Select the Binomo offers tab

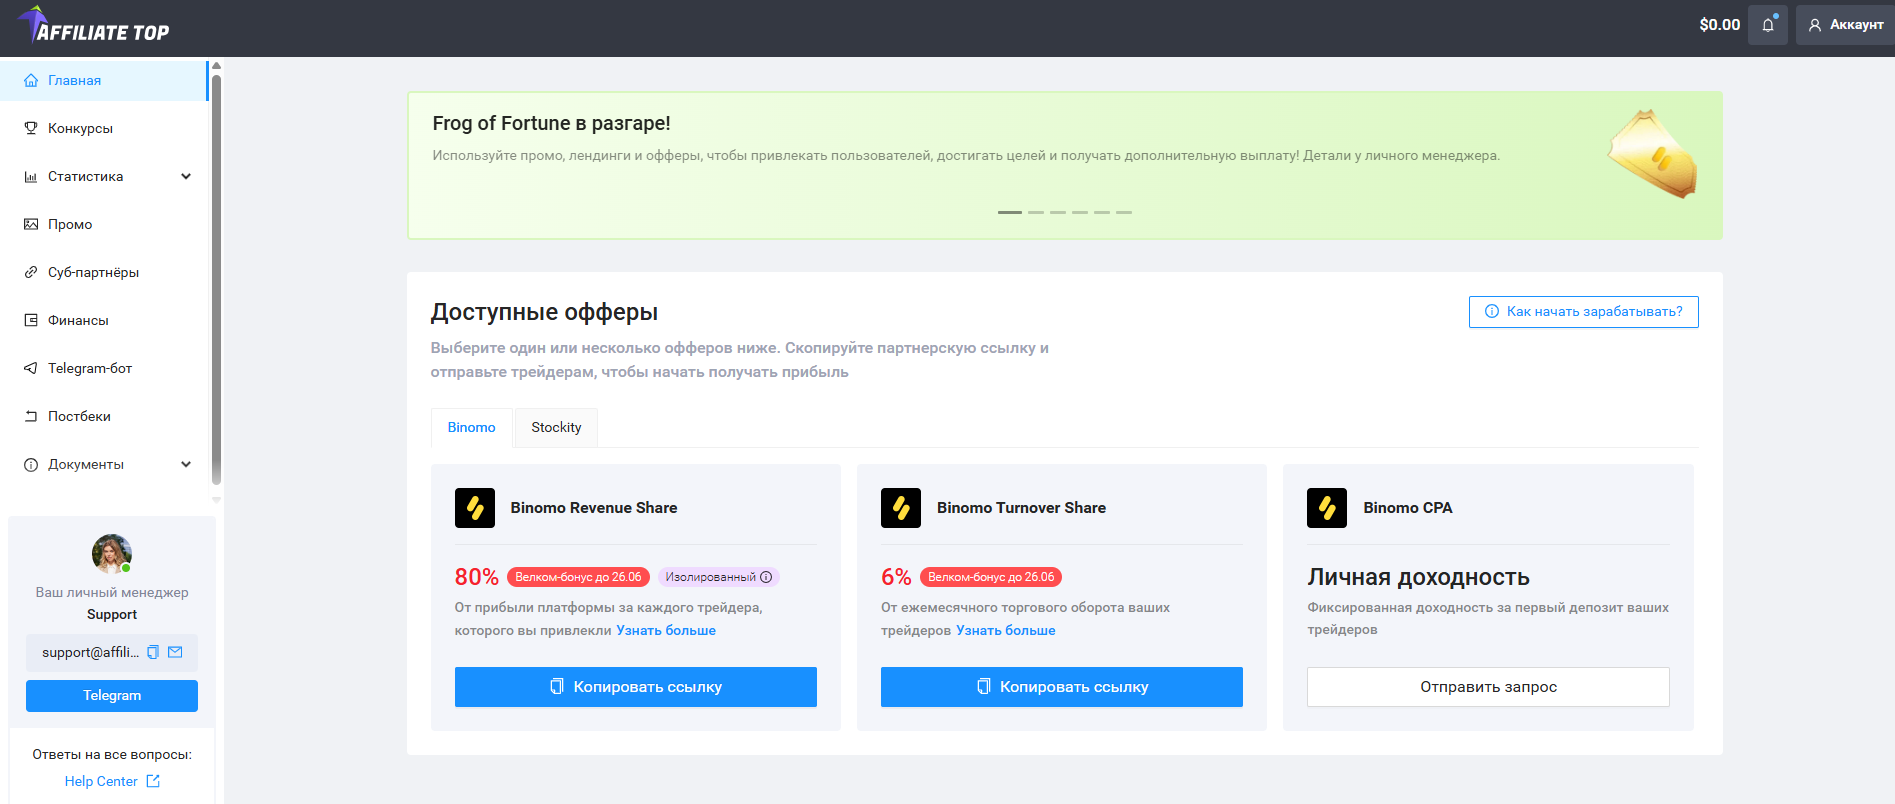coord(472,427)
